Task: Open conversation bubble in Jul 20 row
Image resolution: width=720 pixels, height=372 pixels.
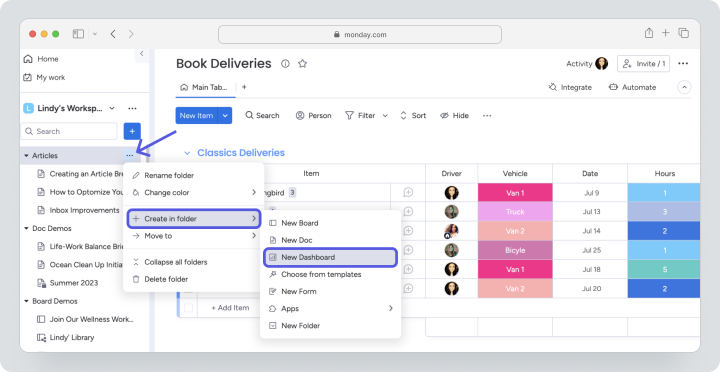Action: pos(408,288)
